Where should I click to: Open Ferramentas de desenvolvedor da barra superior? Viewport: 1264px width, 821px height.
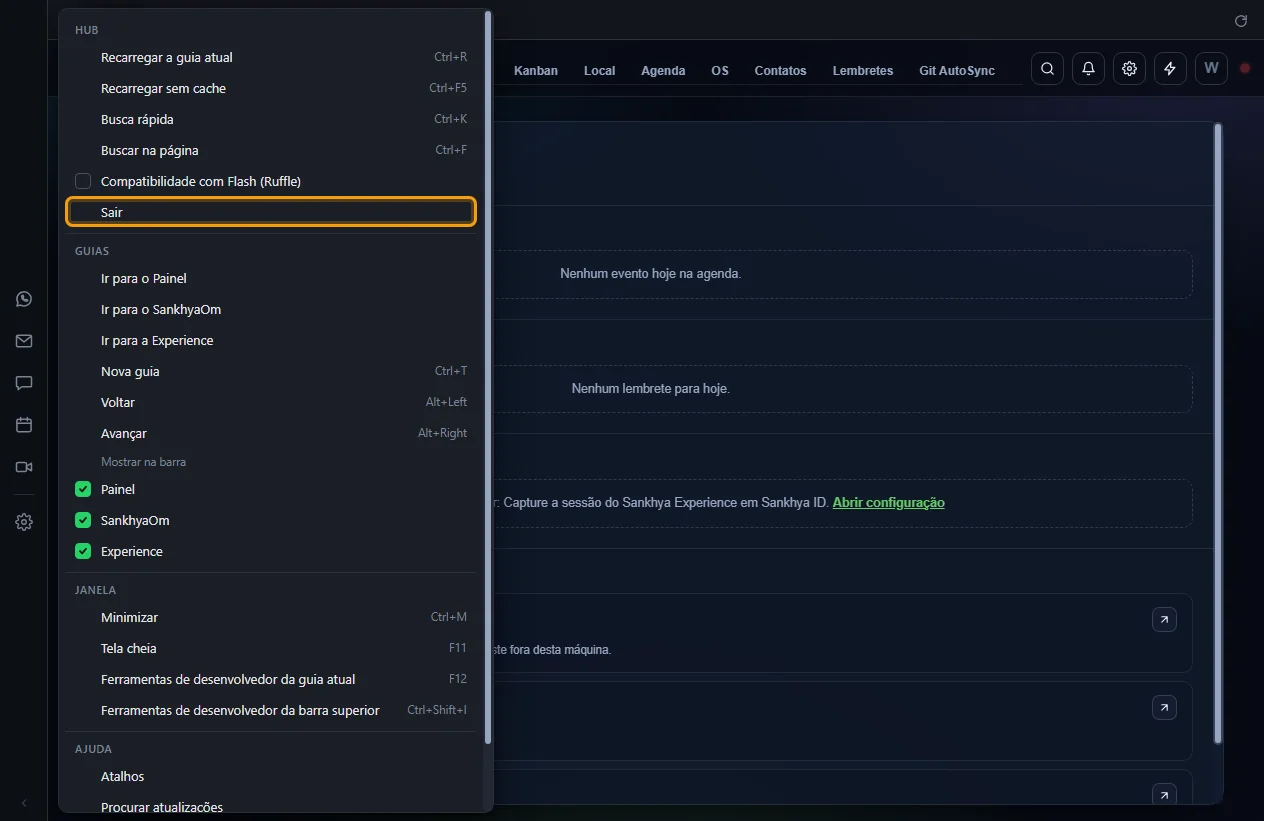pyautogui.click(x=271, y=710)
